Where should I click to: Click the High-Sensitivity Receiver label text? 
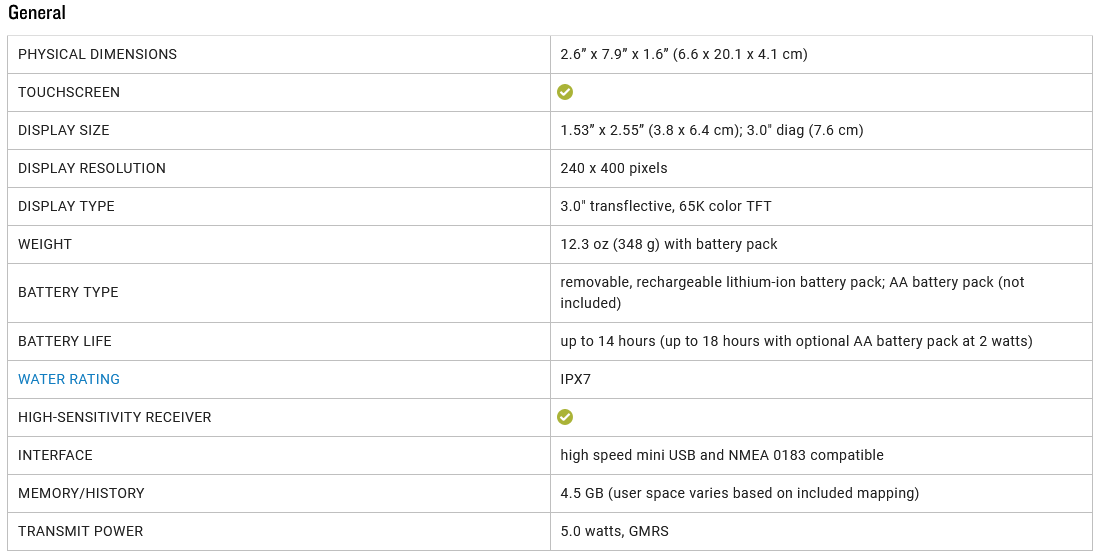click(115, 417)
